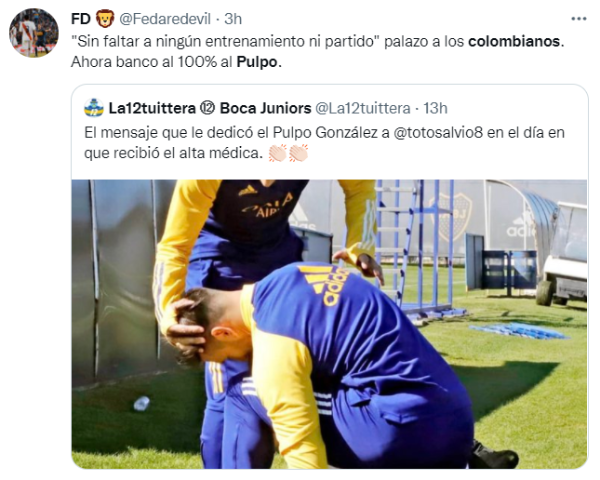This screenshot has width=600, height=480.
Task: Click the second clapping hands emoji
Action: click(298, 153)
